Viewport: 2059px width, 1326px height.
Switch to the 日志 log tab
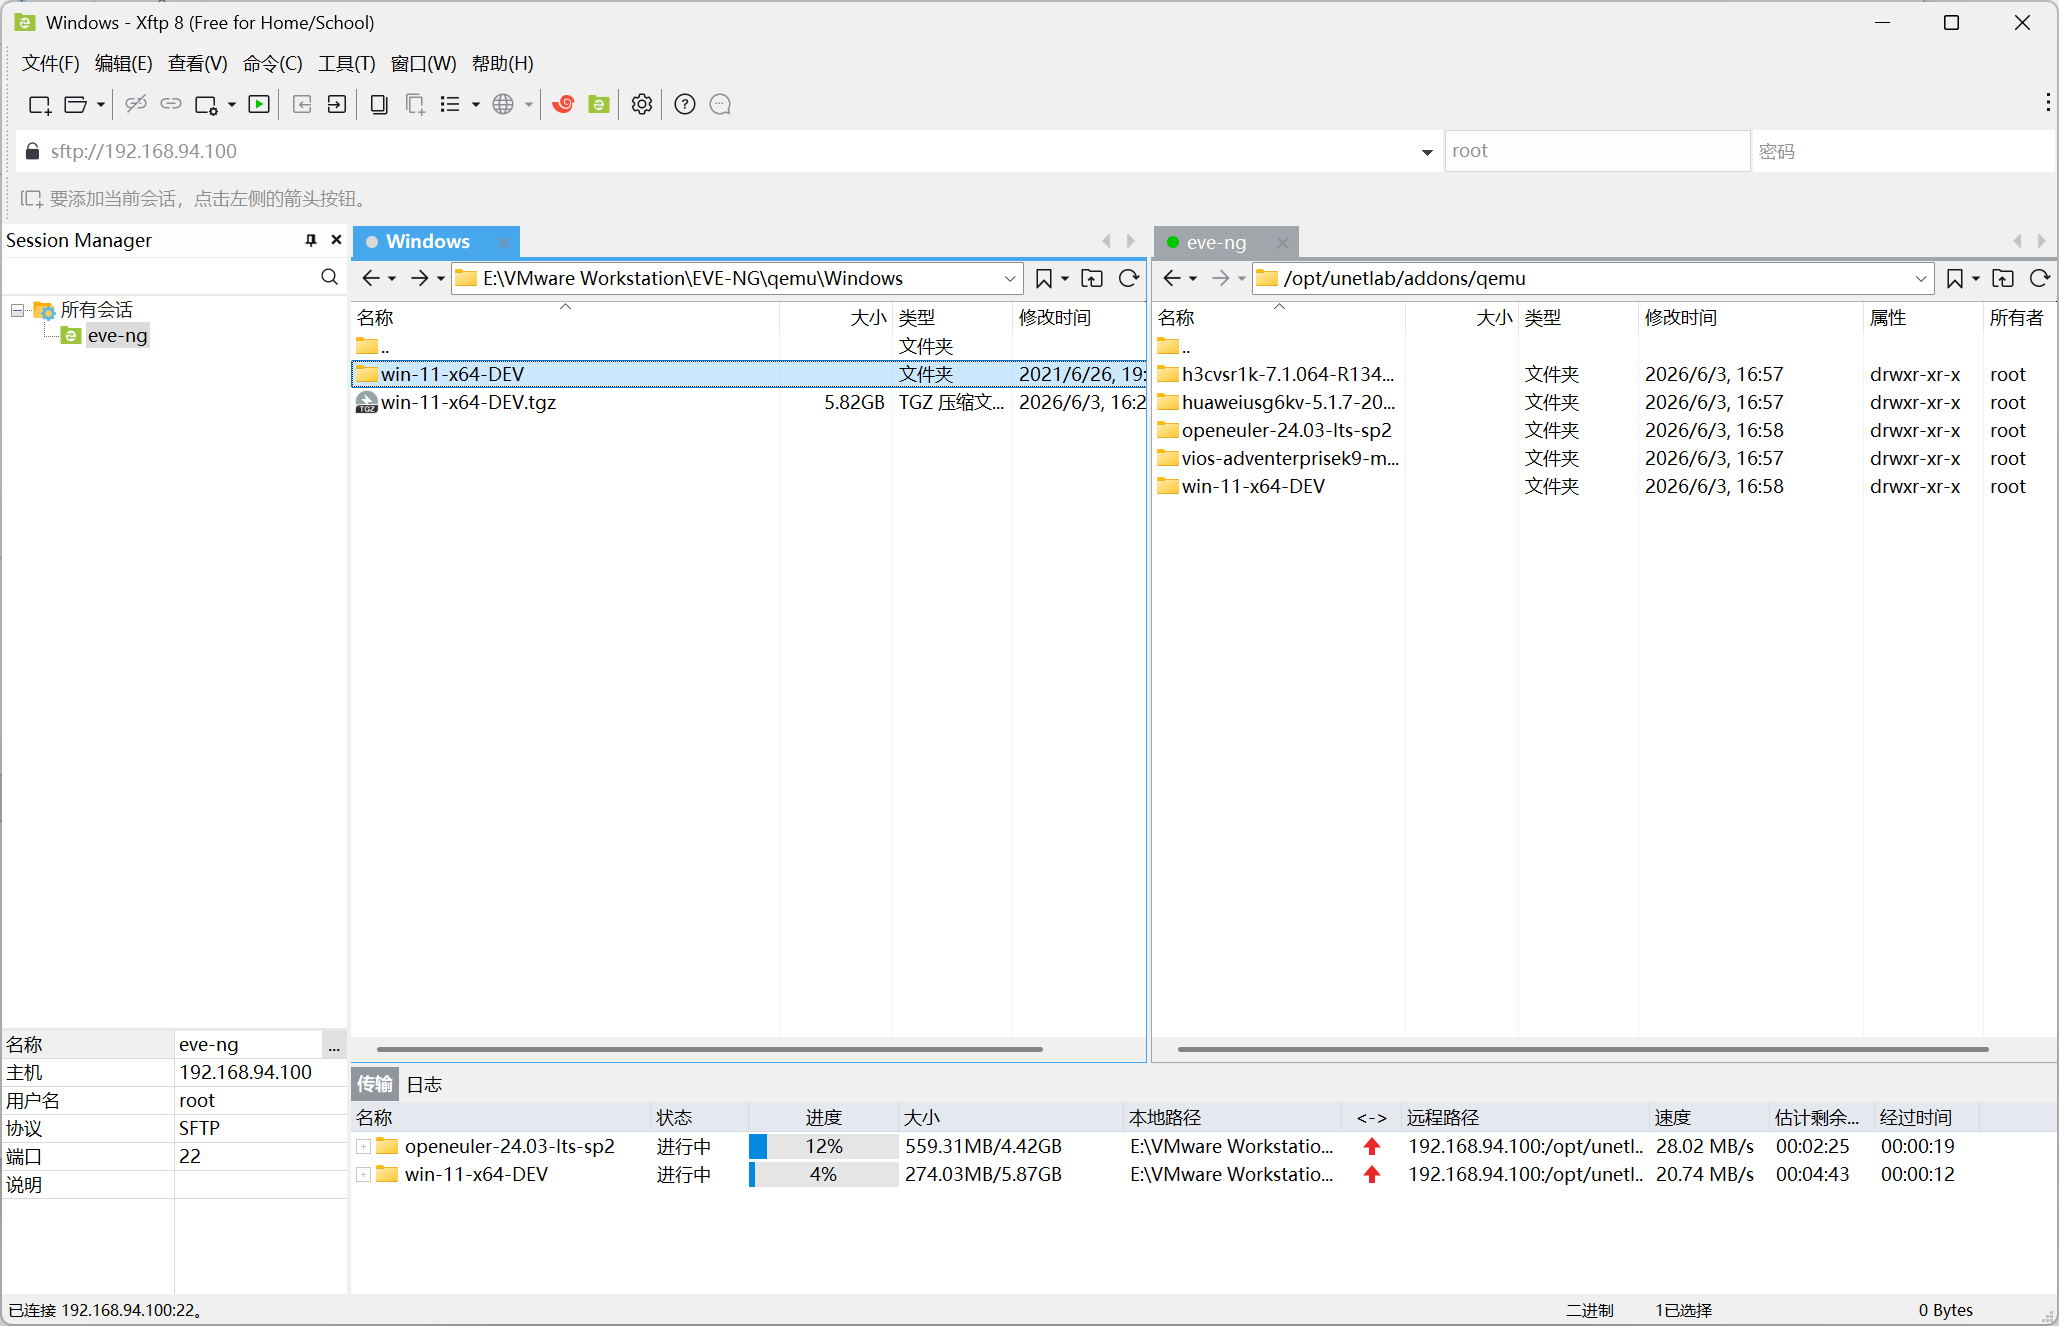click(424, 1085)
